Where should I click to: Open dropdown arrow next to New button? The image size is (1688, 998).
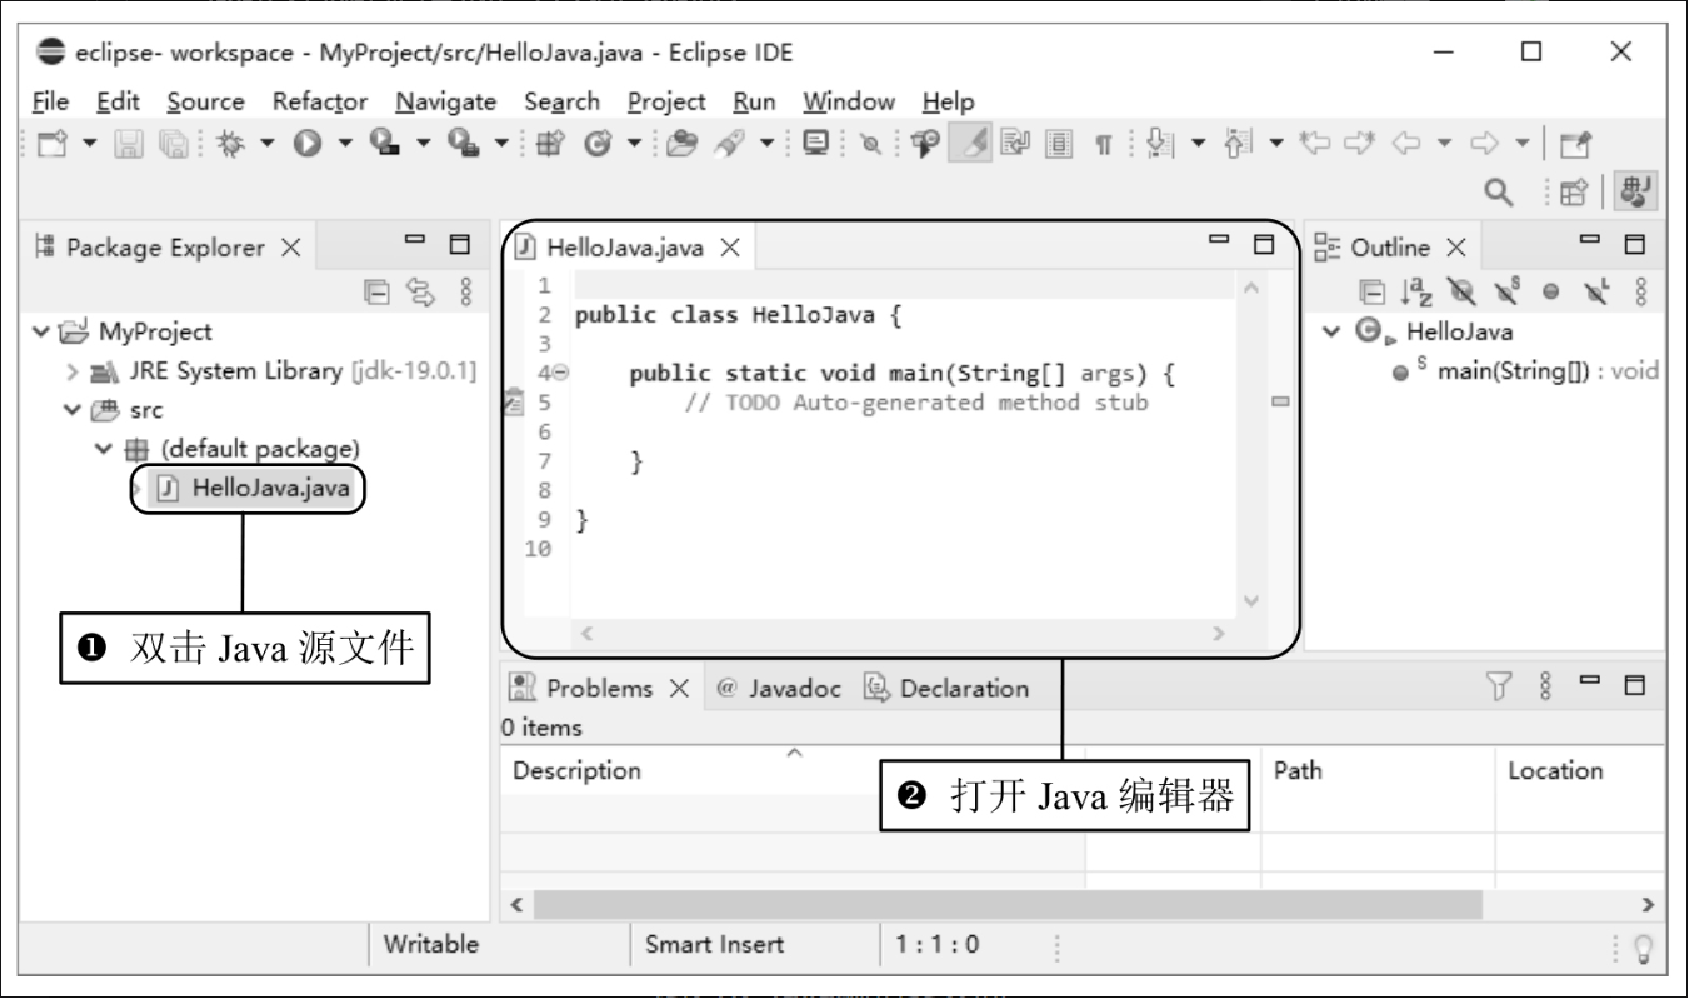coord(89,144)
